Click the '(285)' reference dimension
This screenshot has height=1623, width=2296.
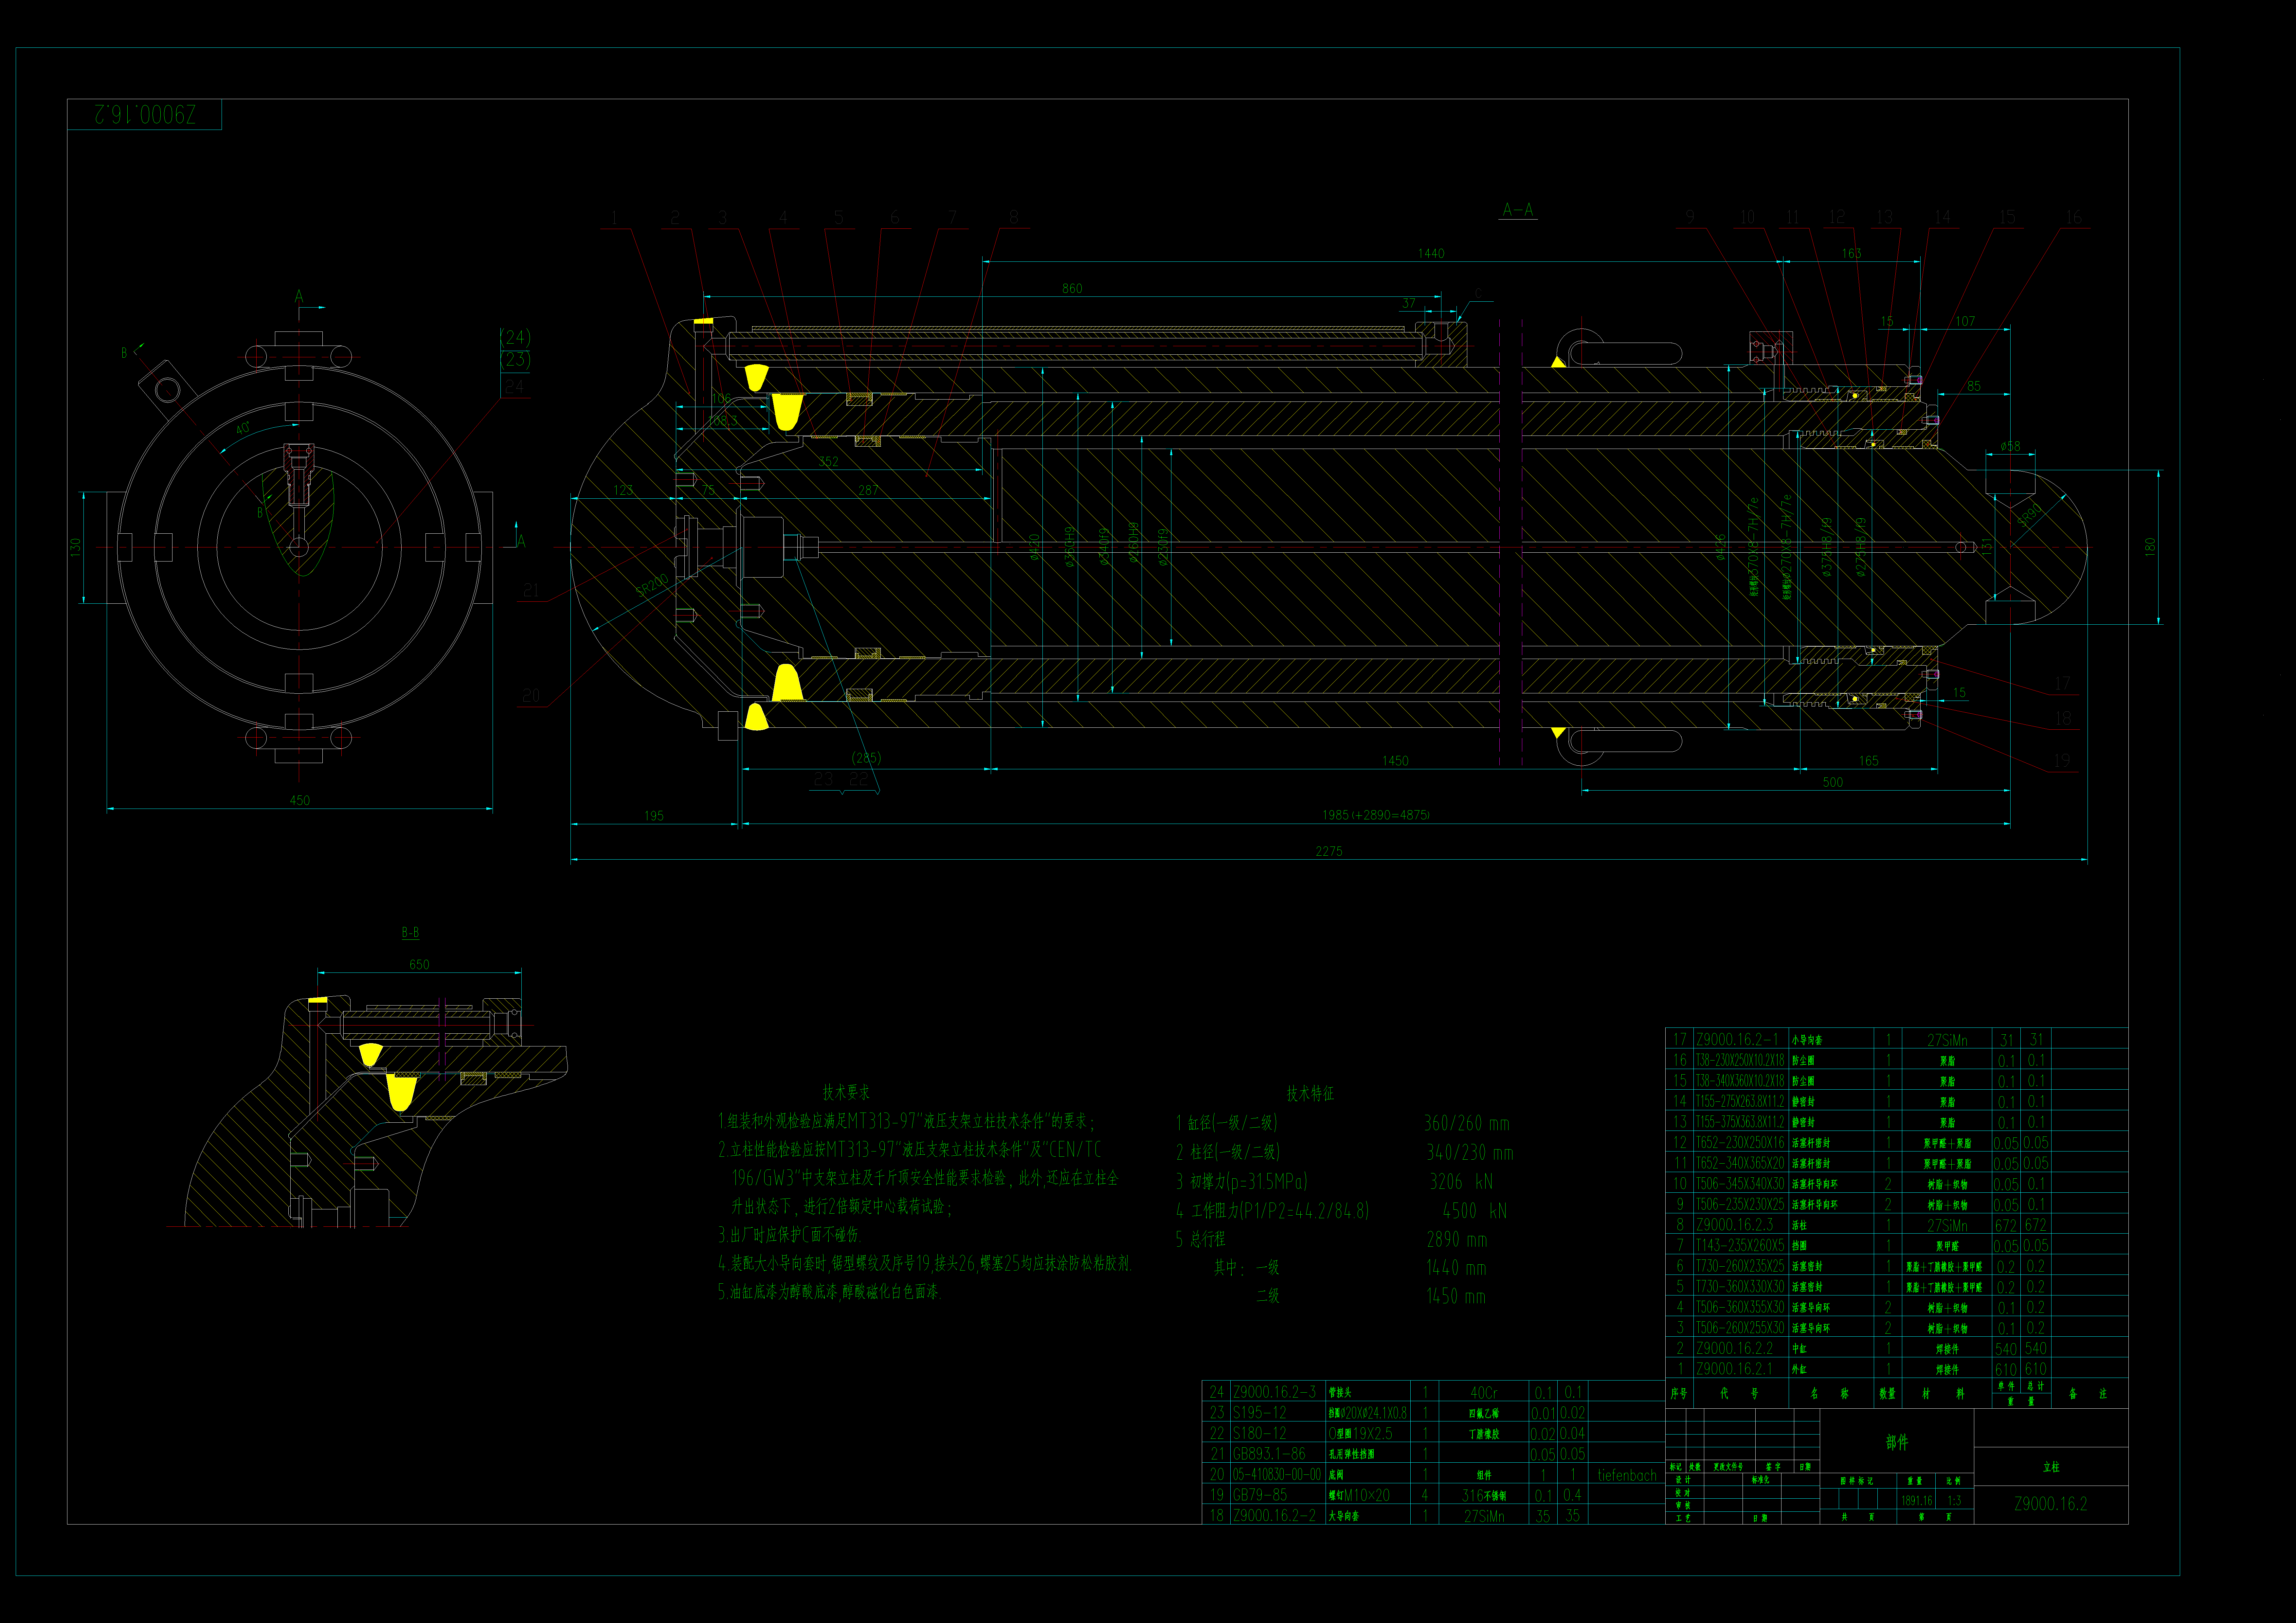866,758
